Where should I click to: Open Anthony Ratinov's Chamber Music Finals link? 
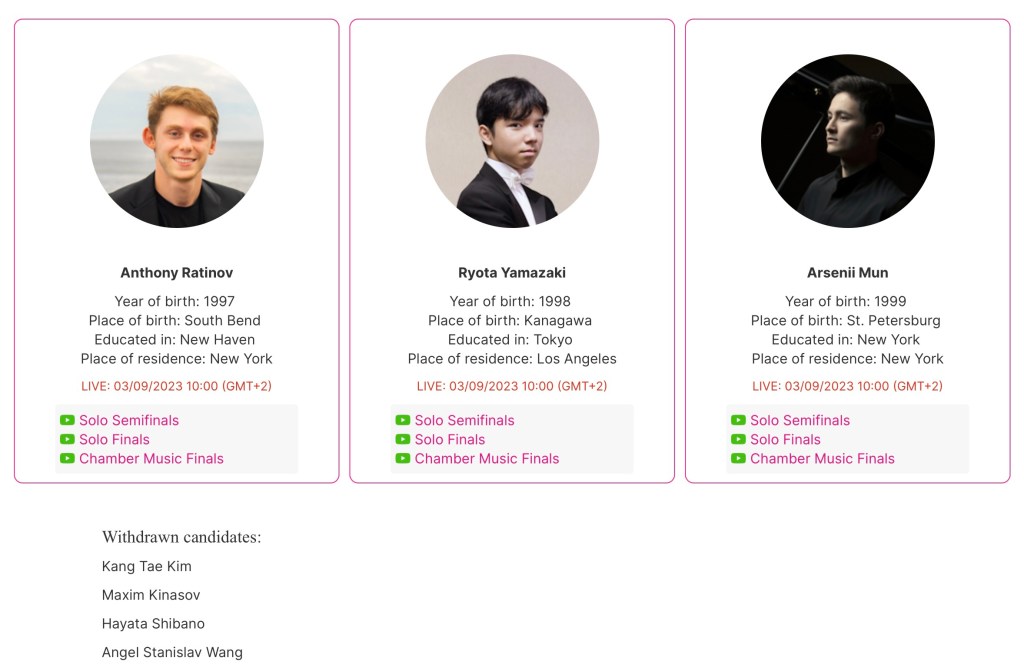(x=151, y=459)
